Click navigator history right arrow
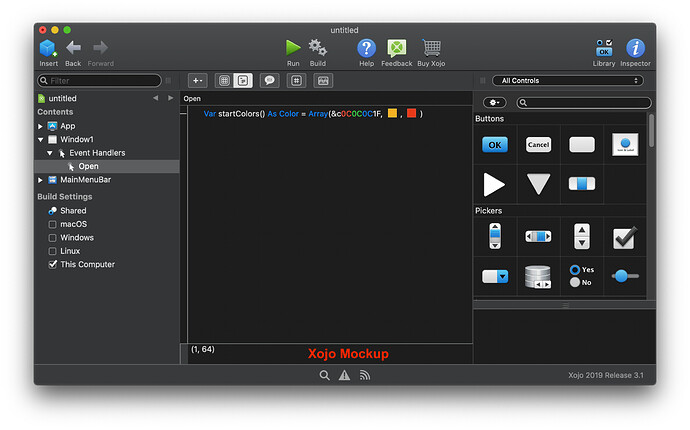Image resolution: width=690 pixels, height=430 pixels. (170, 98)
